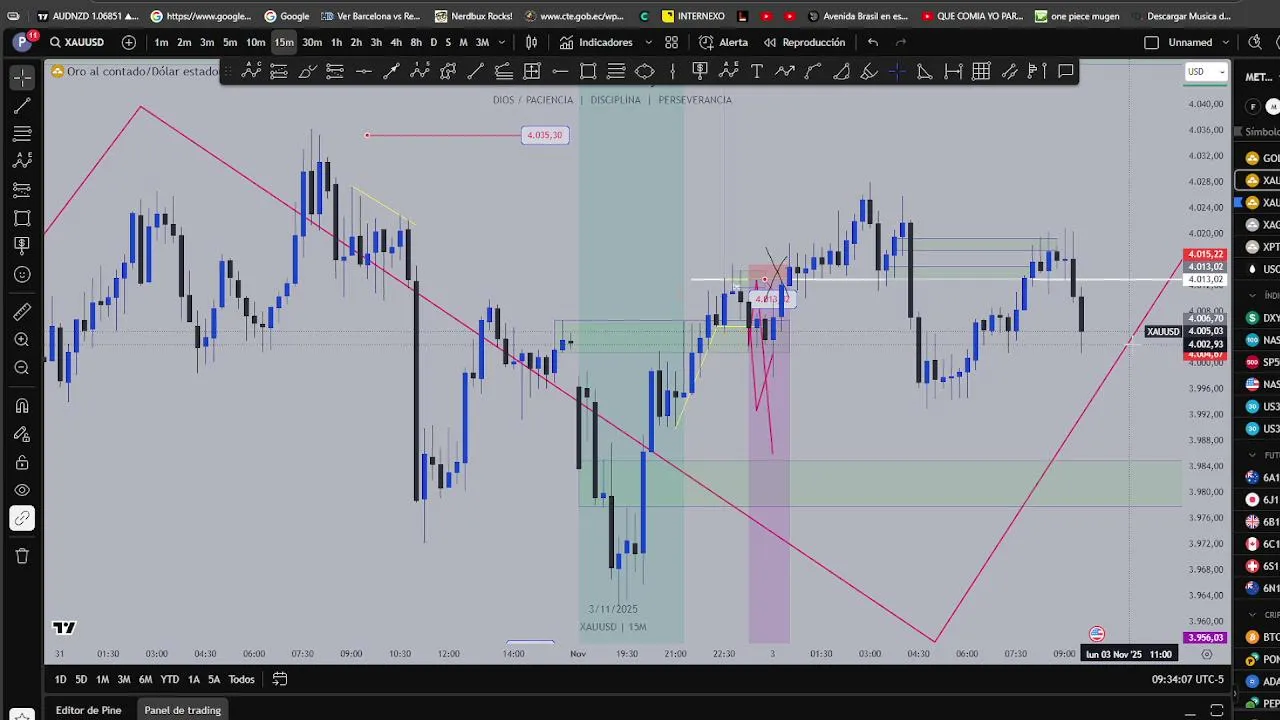Toggle magnet mode in left sidebar
This screenshot has height=720, width=1280.
(22, 406)
